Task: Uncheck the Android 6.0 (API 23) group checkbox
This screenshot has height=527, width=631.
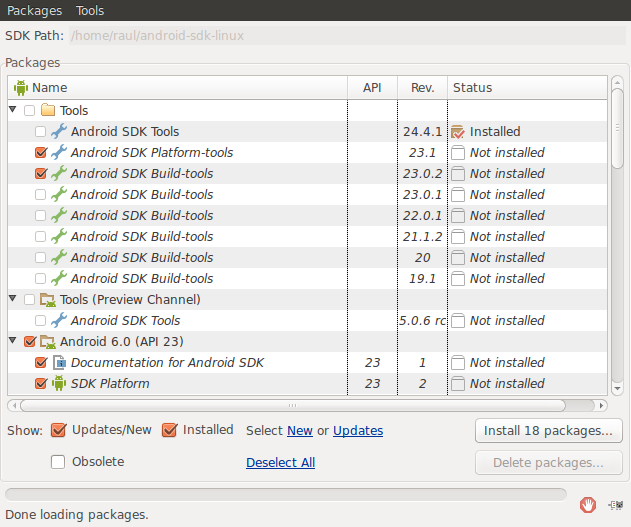Action: pyautogui.click(x=30, y=342)
